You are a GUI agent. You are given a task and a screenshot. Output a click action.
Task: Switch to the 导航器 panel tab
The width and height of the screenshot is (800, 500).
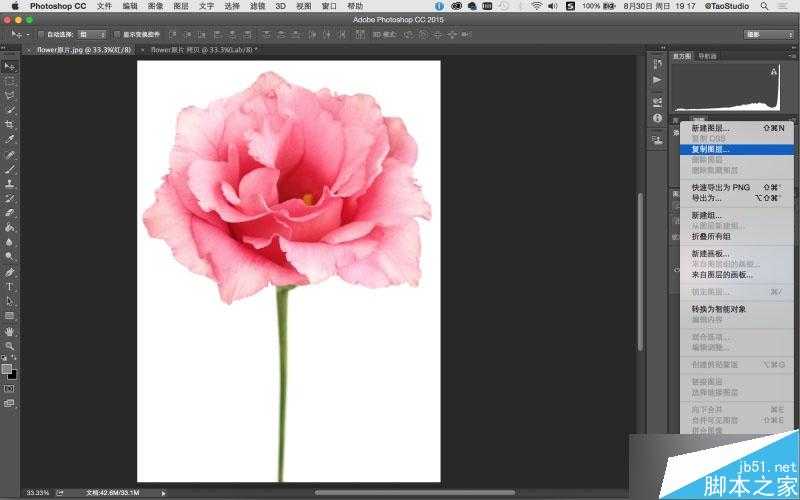707,56
